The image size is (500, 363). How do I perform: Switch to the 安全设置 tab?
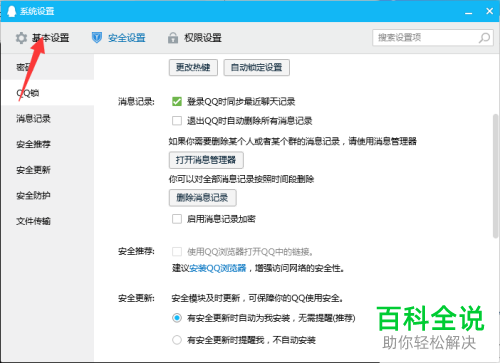pos(118,38)
